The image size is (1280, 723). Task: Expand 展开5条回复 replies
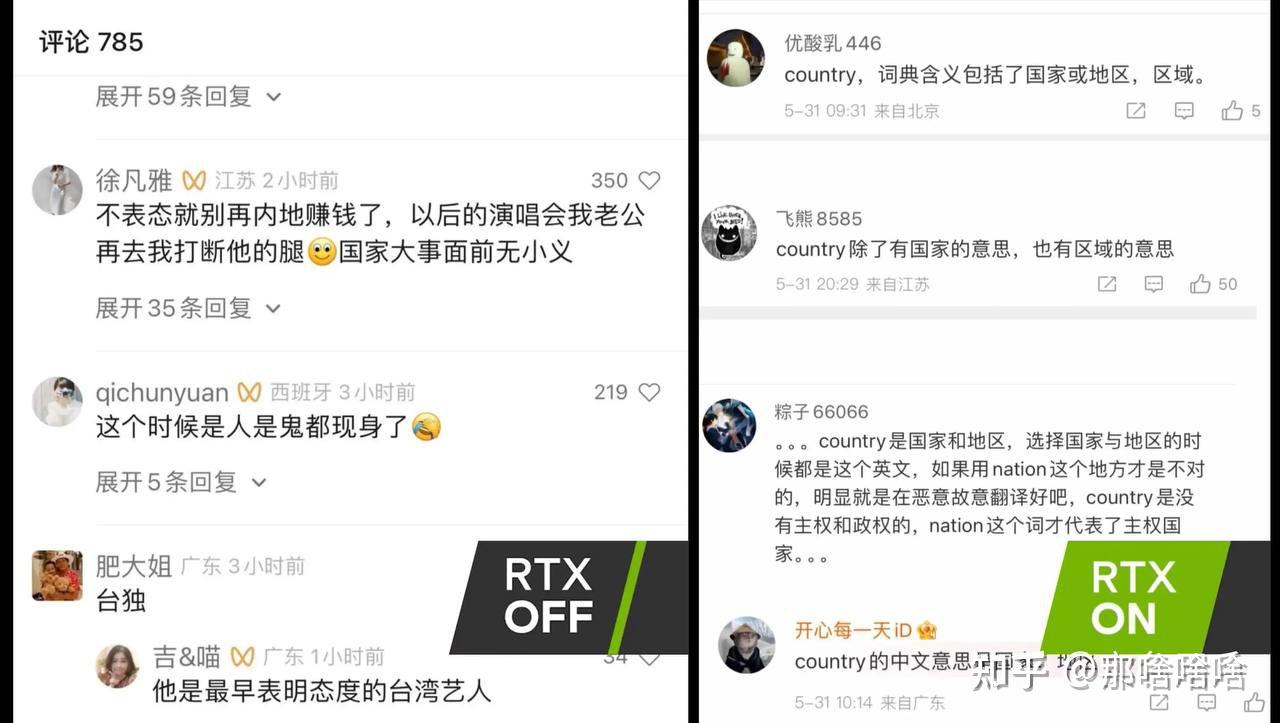[181, 482]
